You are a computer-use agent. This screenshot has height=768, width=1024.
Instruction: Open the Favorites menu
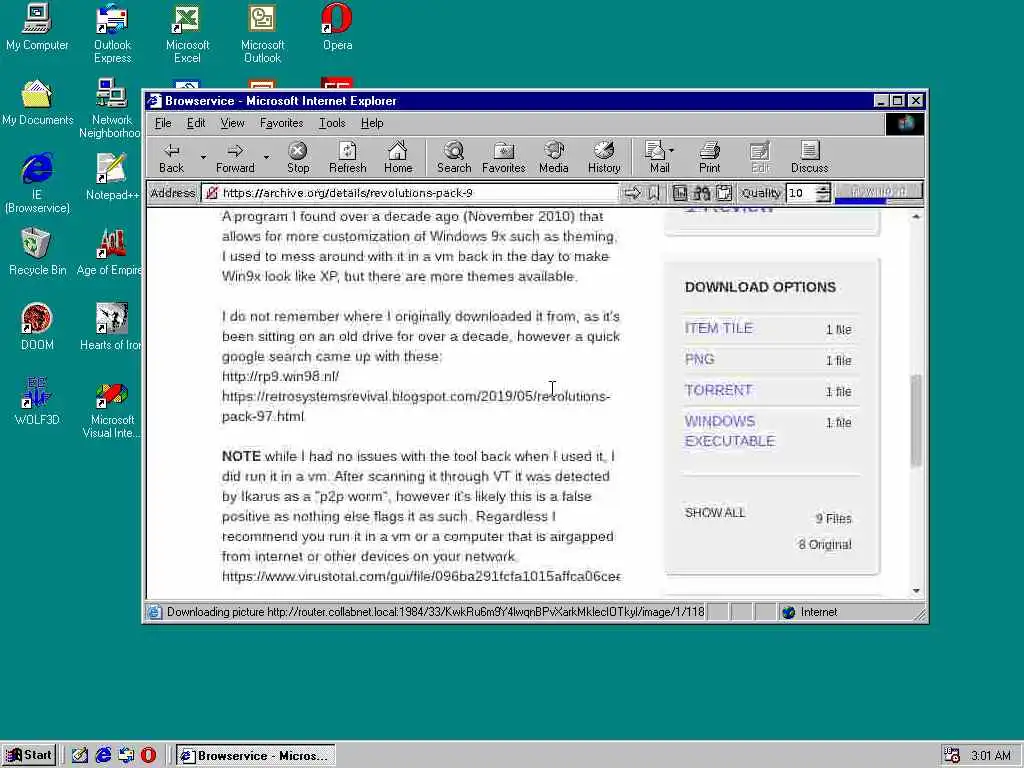point(281,123)
